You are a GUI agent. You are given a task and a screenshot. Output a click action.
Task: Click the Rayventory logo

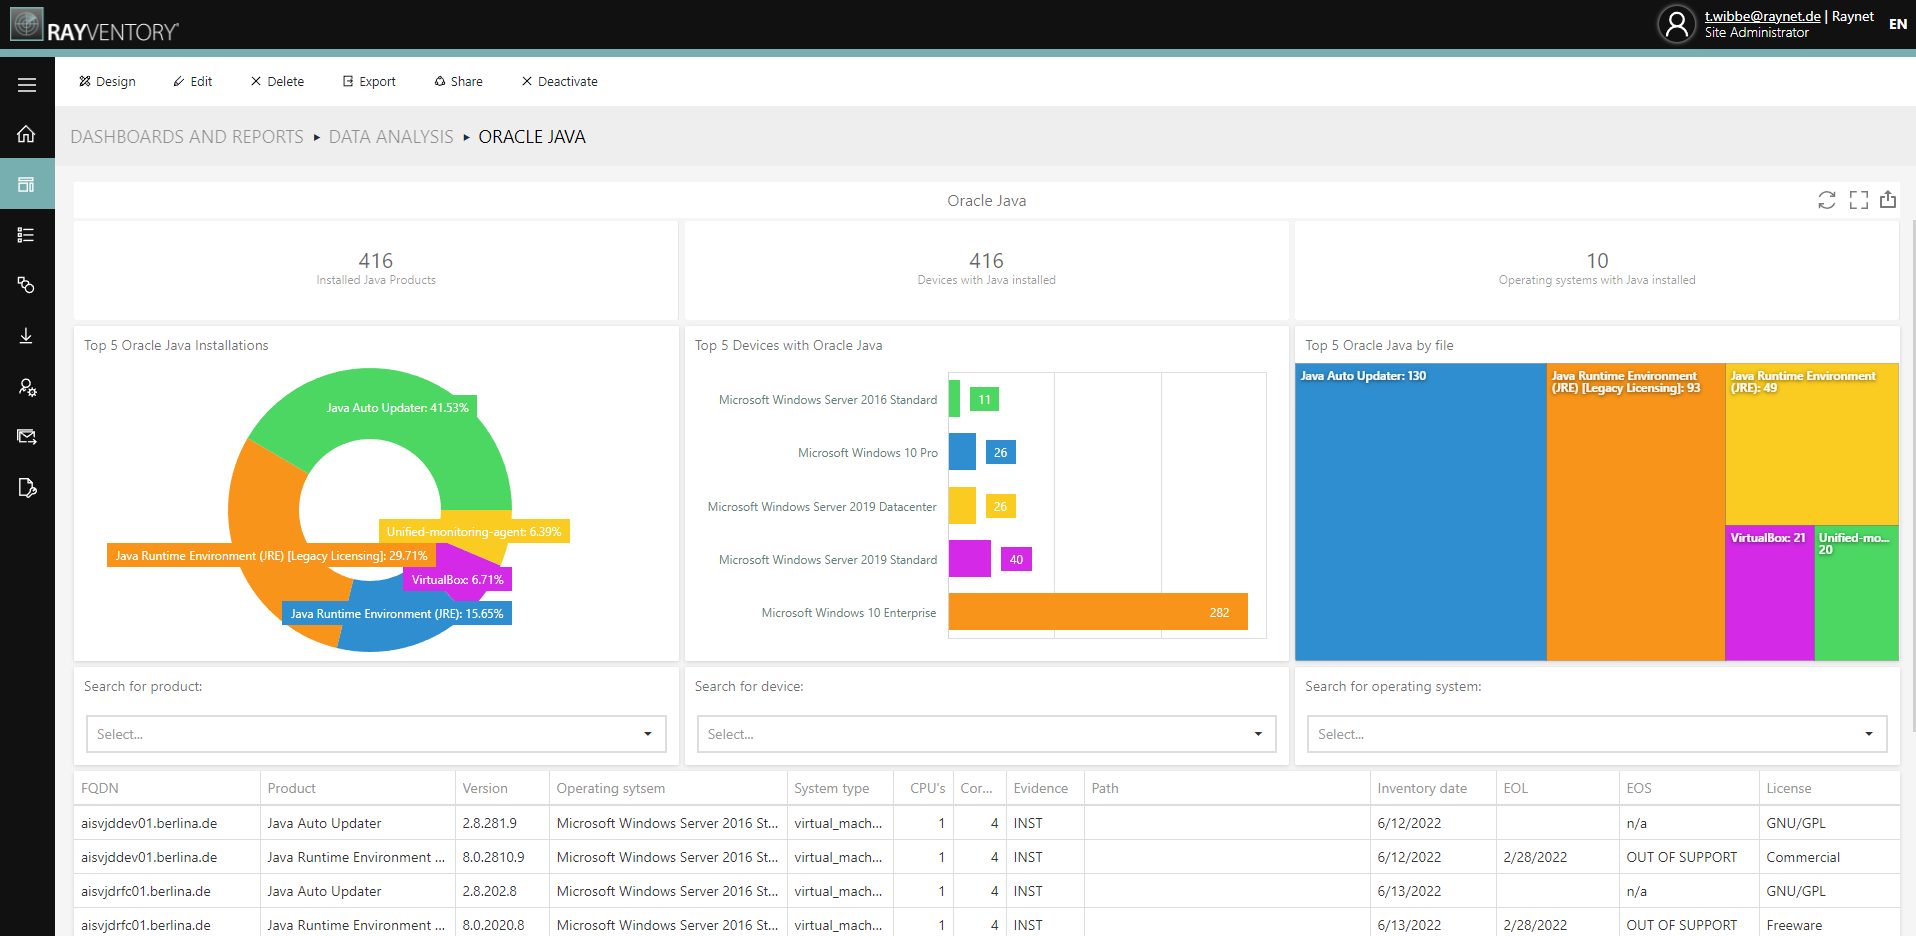(95, 25)
